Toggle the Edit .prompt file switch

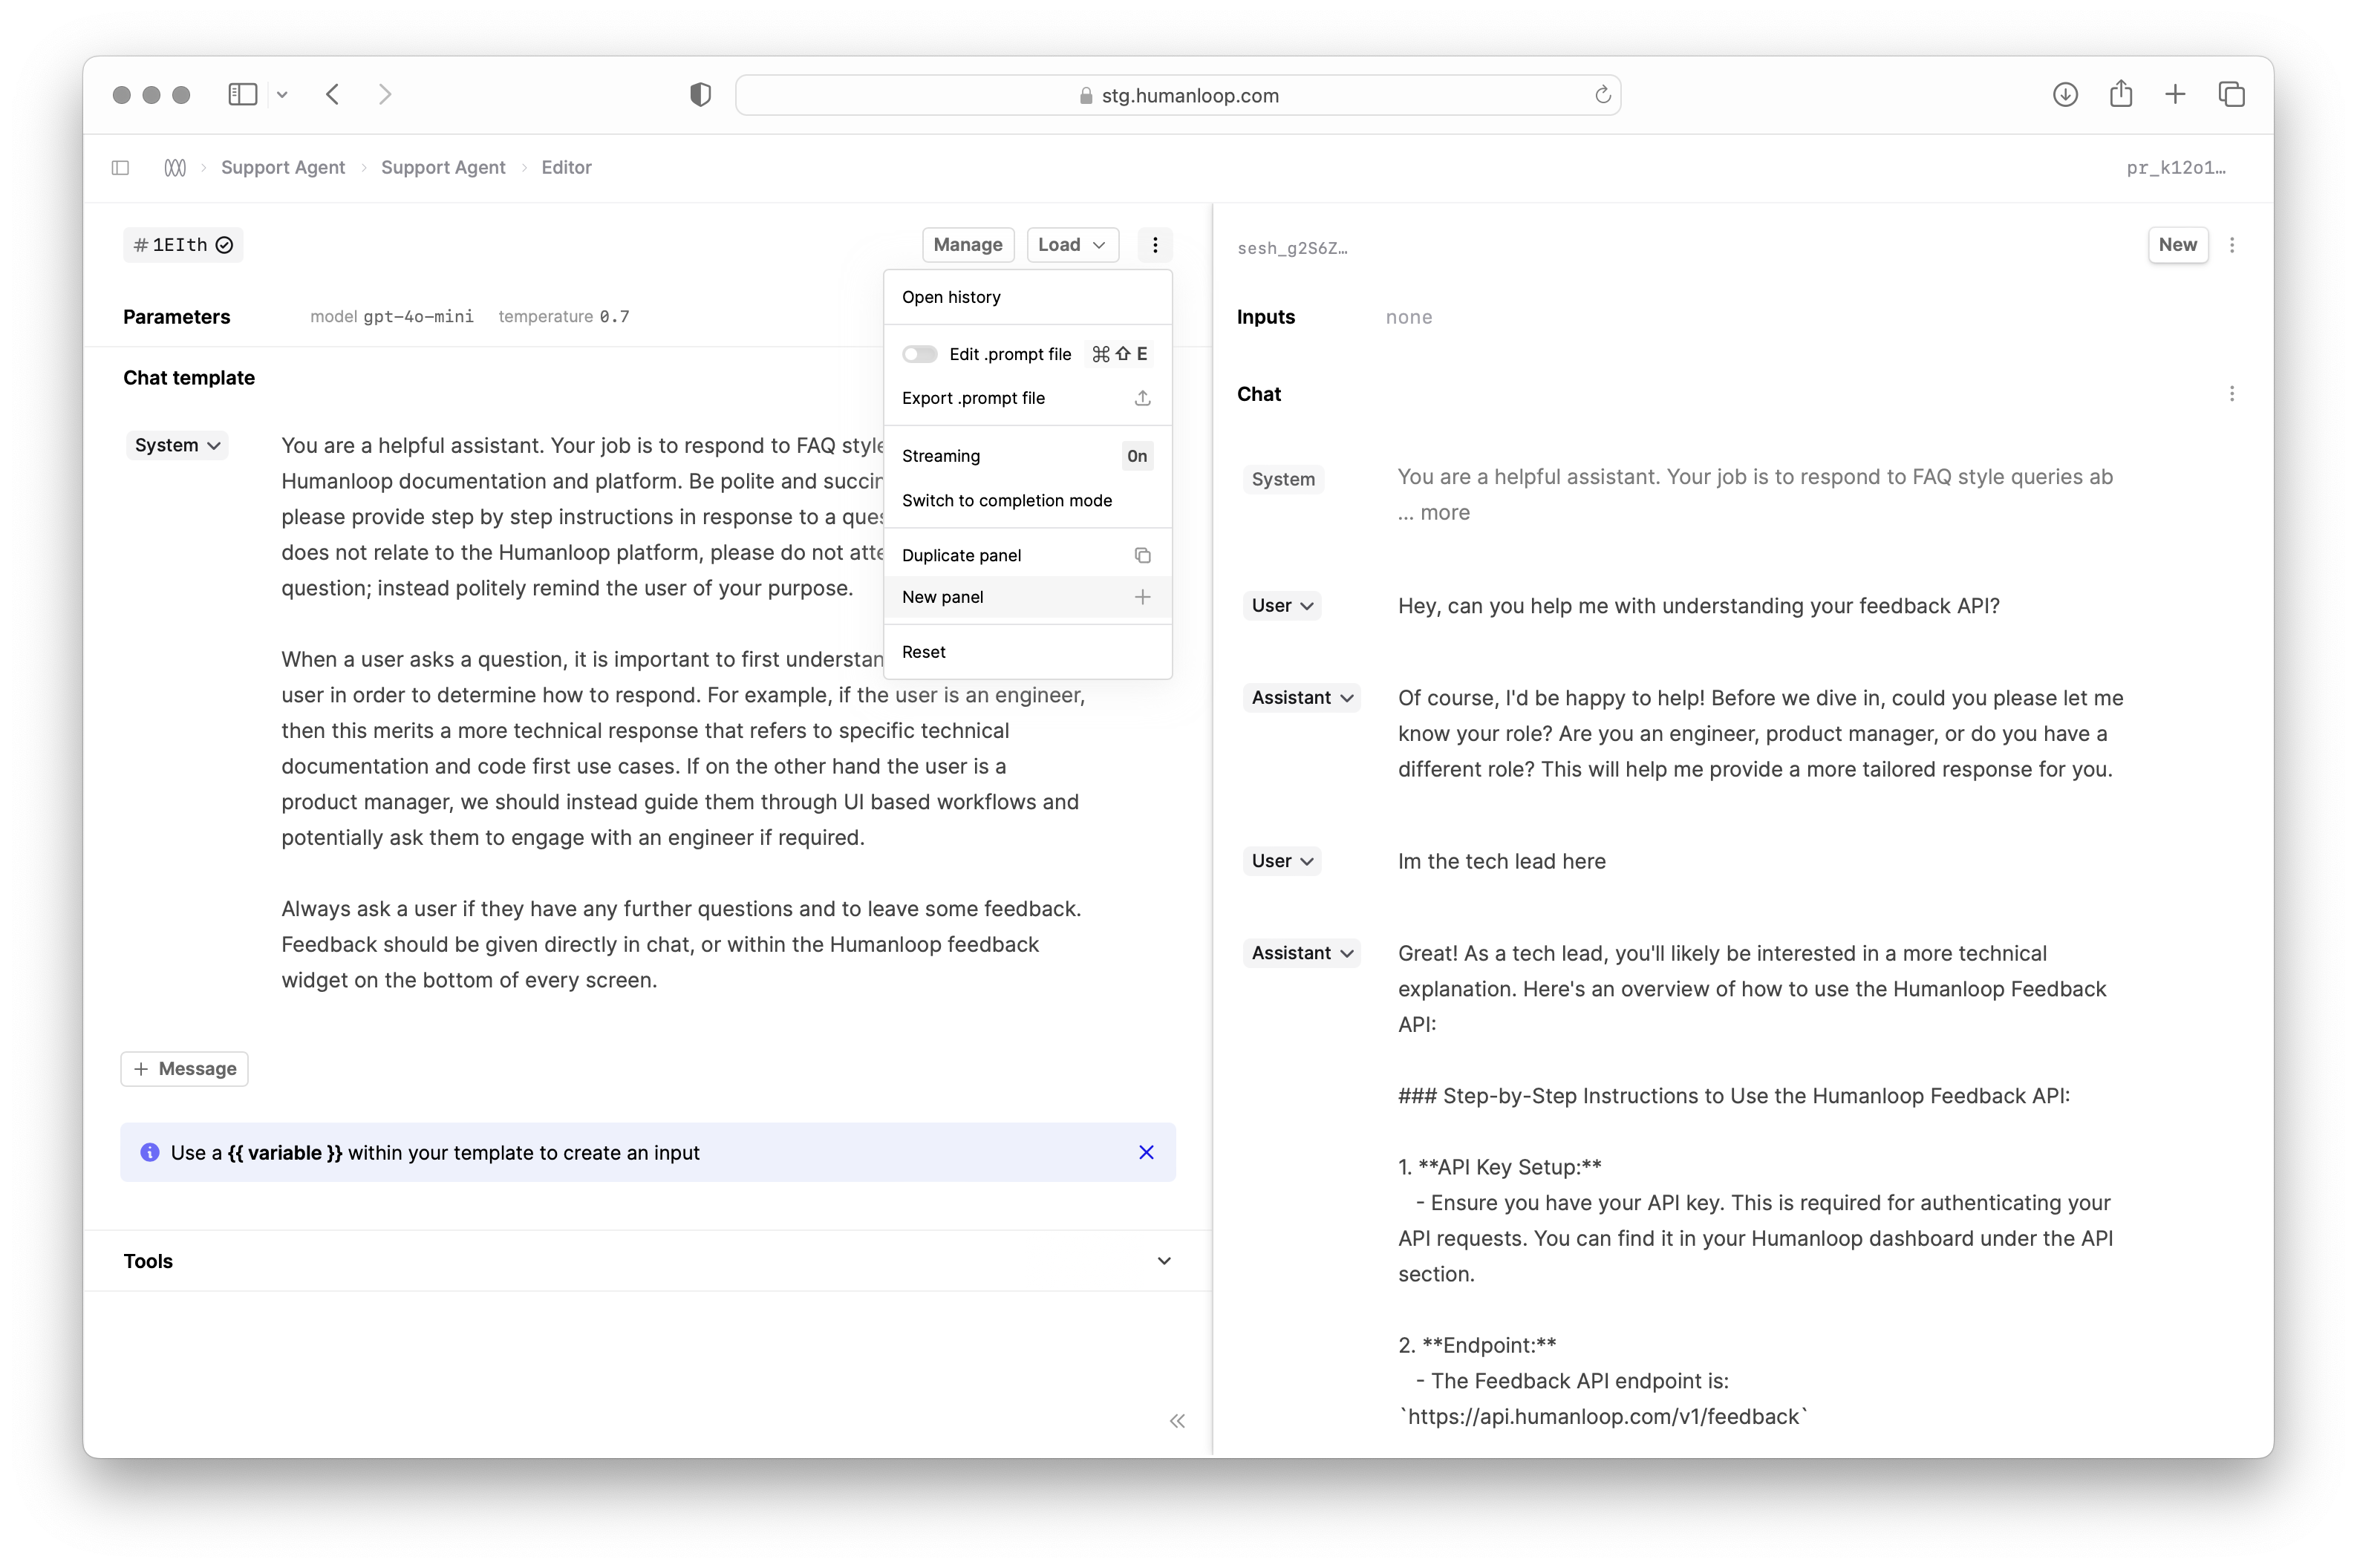click(x=919, y=354)
